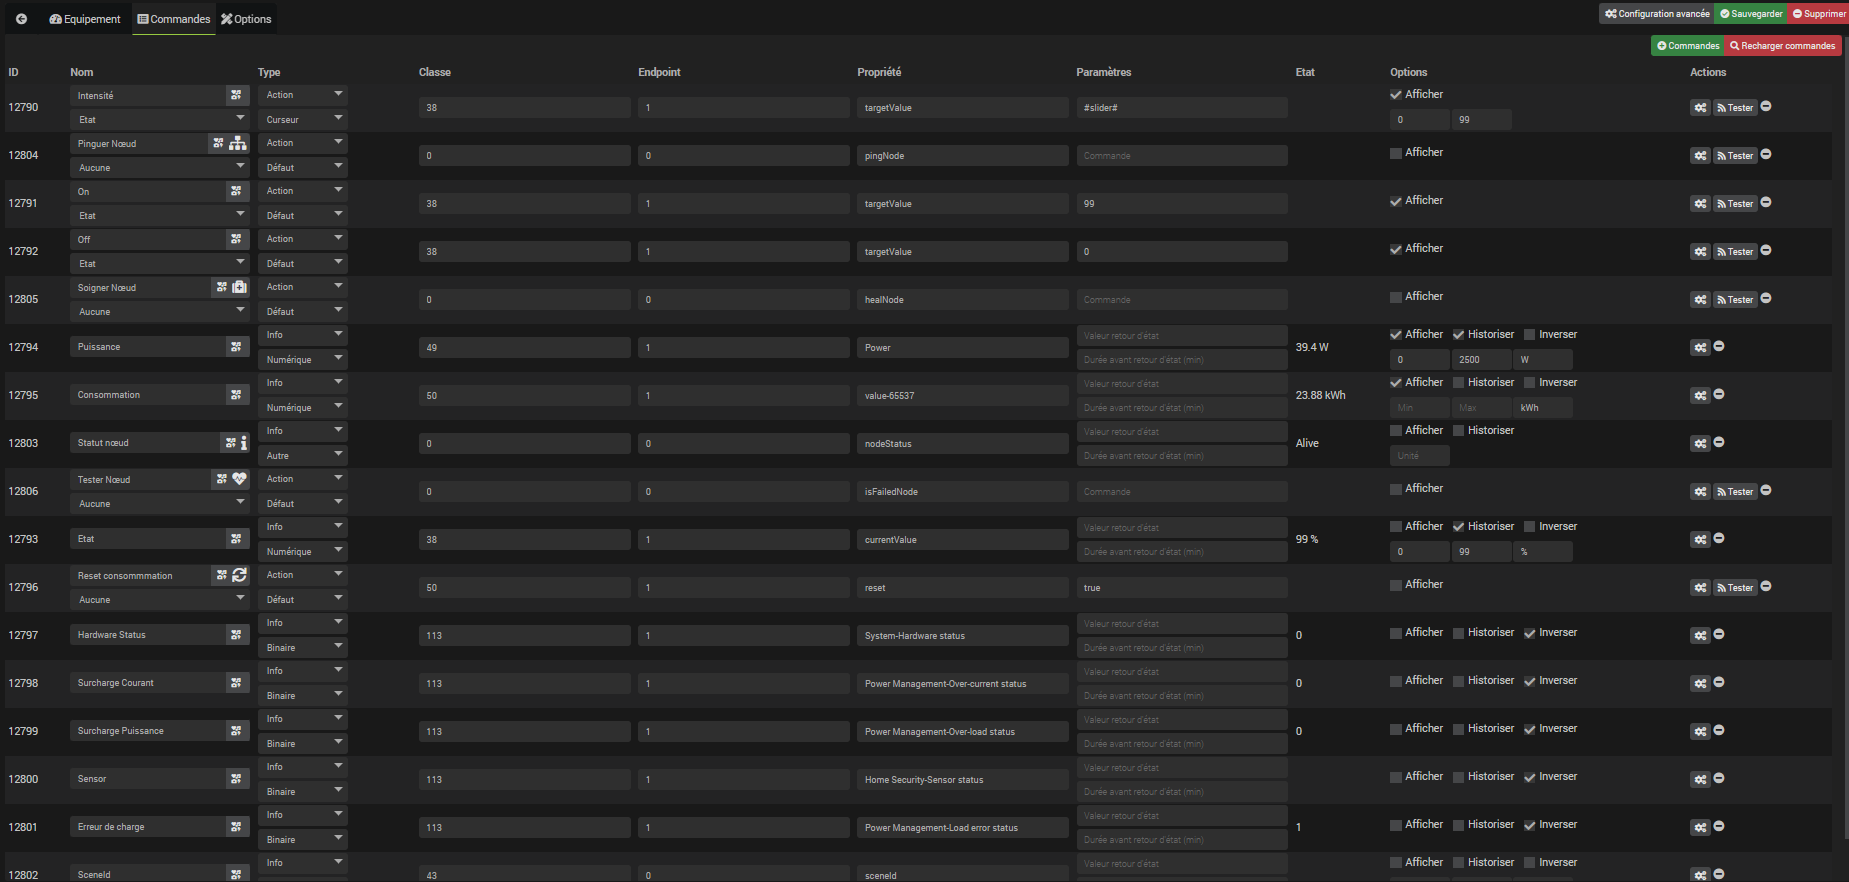Choose an icon for the Consommation command

[236, 395]
